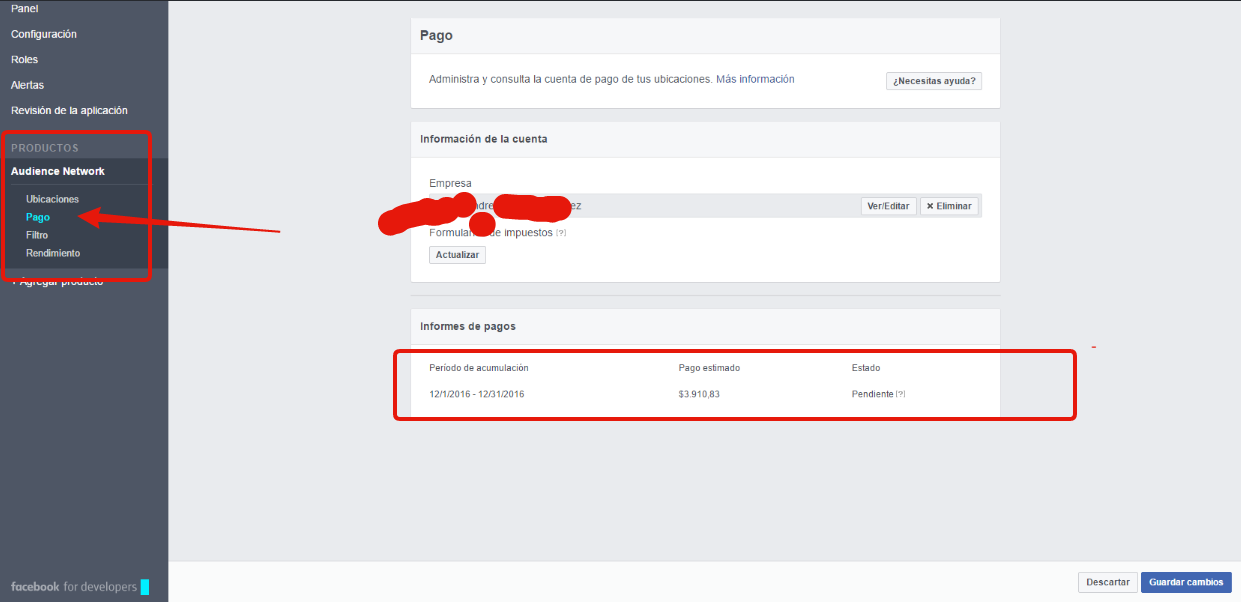Viewport: 1241px width, 602px height.
Task: Click the Actualizar tax form button
Action: (458, 255)
